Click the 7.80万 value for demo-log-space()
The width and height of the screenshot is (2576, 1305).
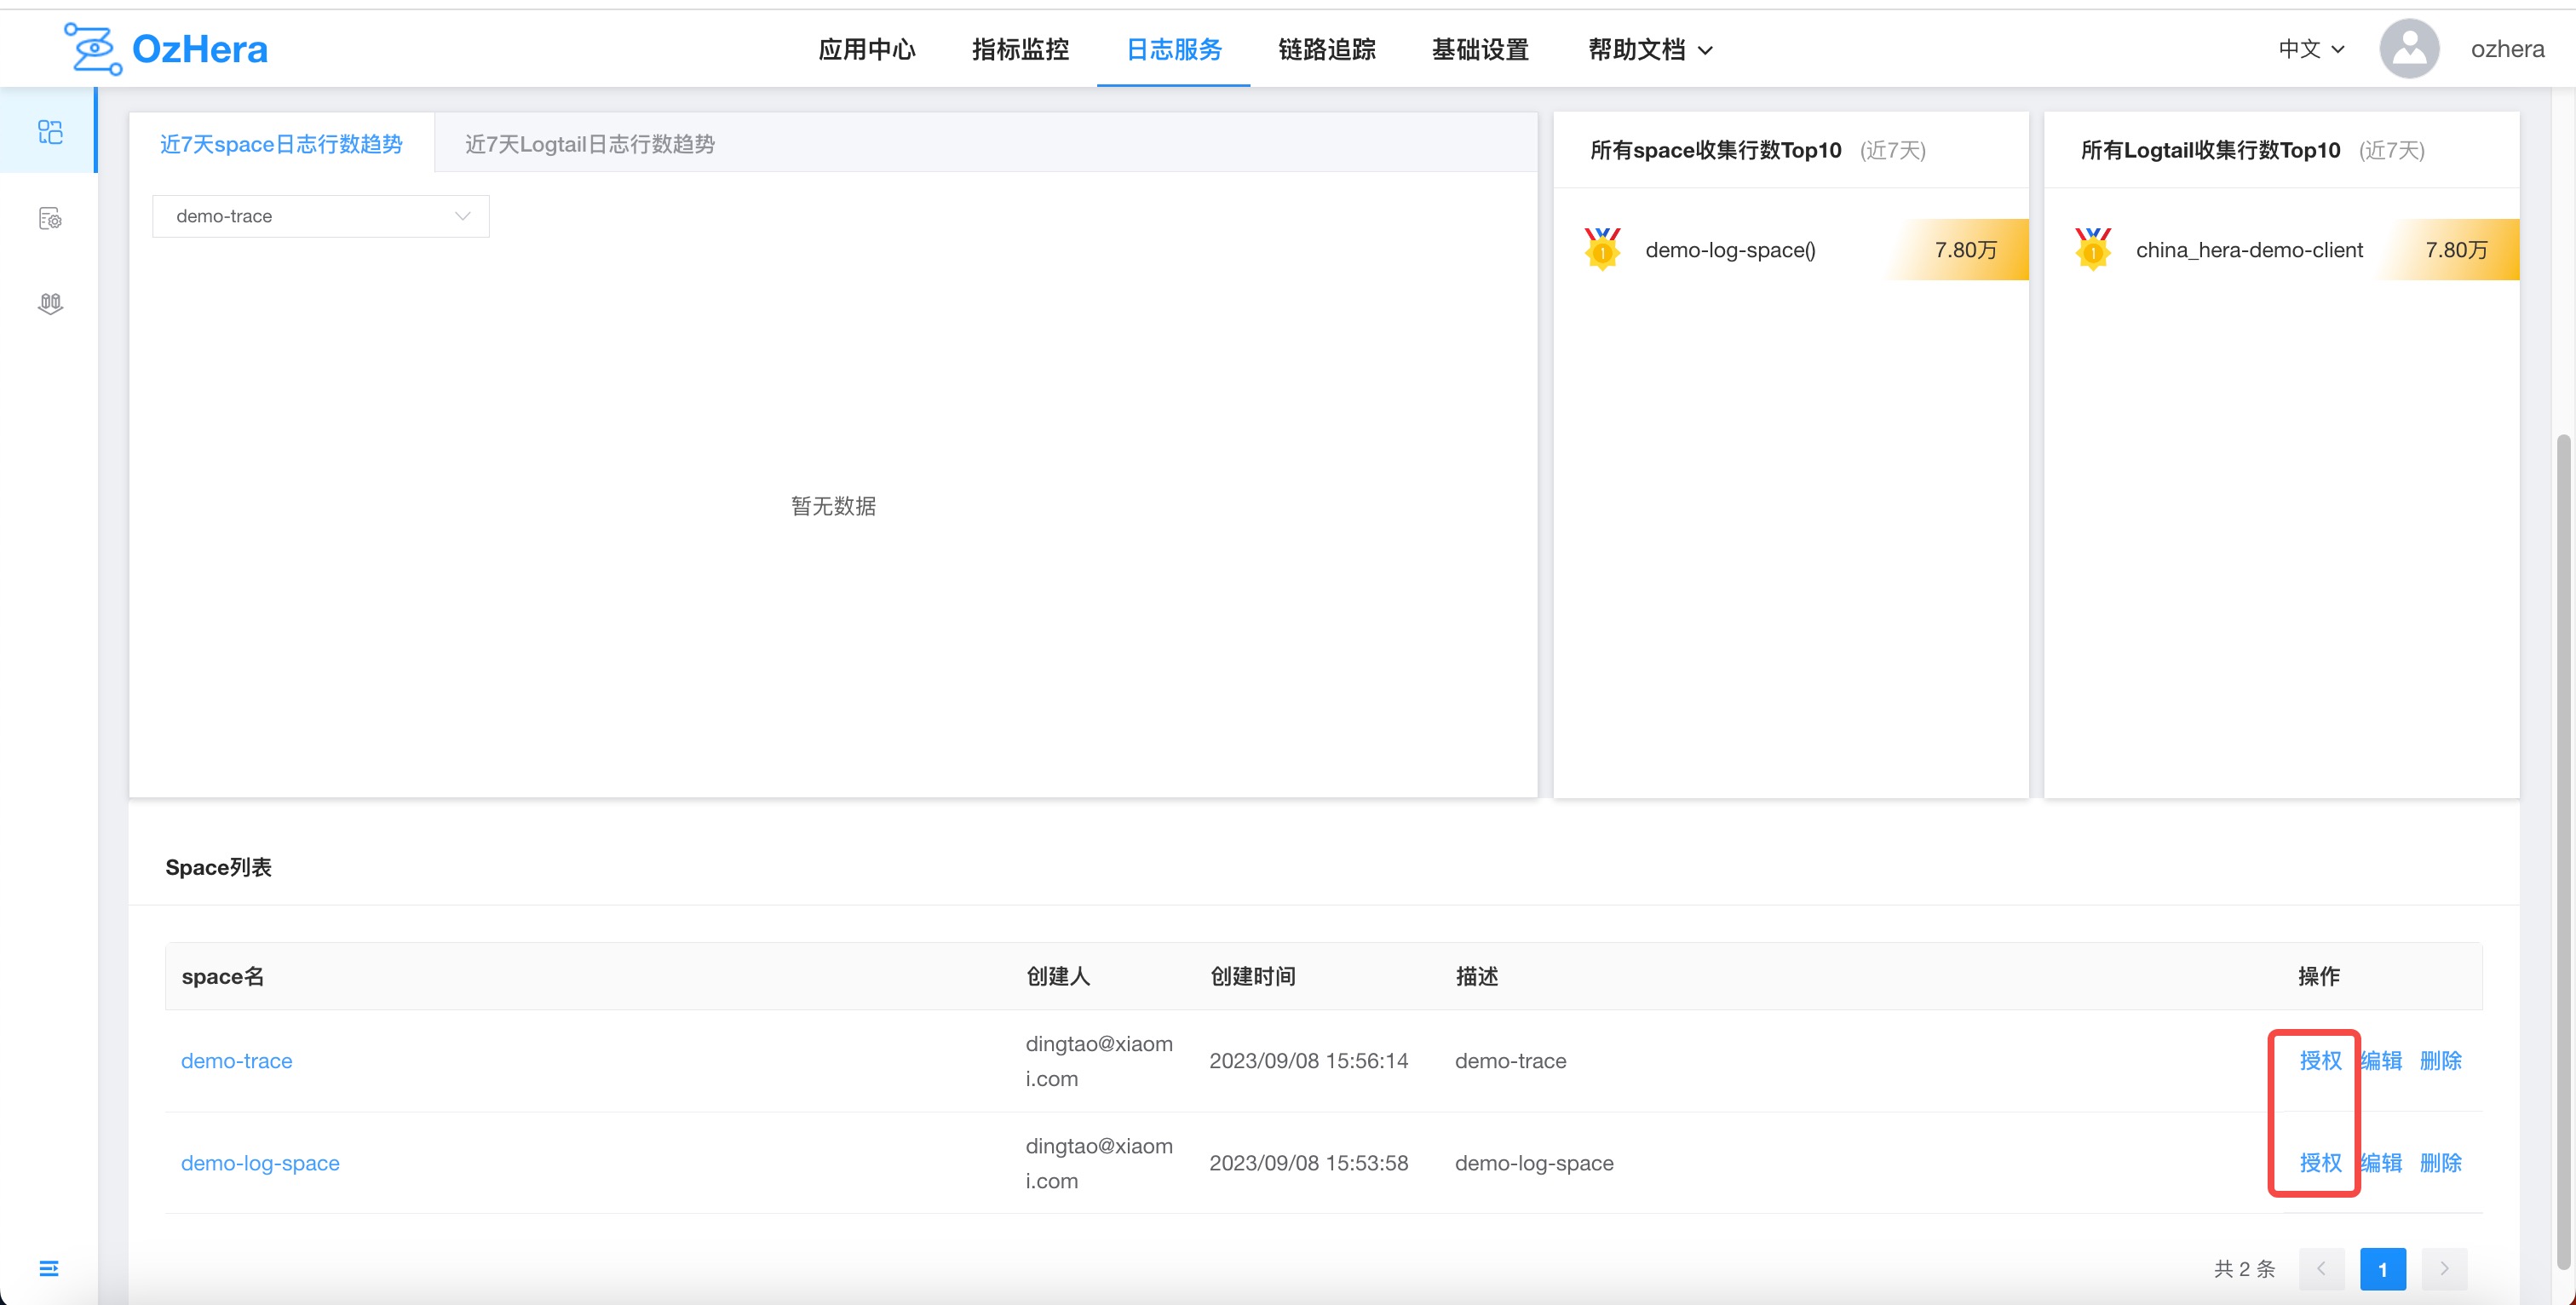tap(1965, 250)
